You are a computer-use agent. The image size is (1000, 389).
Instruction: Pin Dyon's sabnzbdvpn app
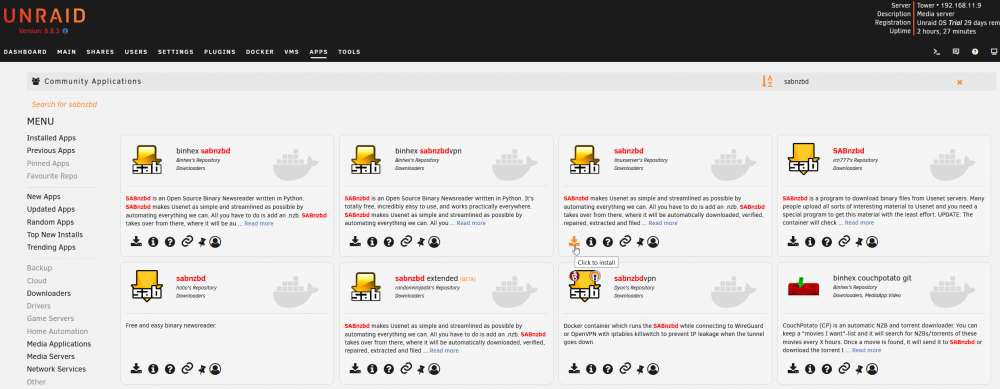coord(640,369)
